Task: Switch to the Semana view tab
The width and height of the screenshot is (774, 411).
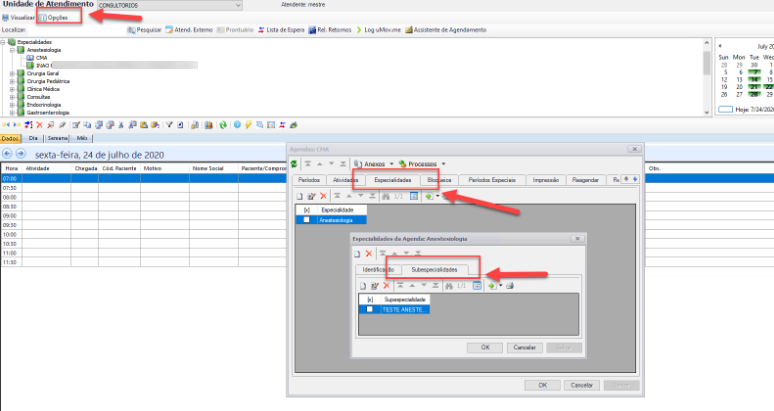Action: point(57,139)
